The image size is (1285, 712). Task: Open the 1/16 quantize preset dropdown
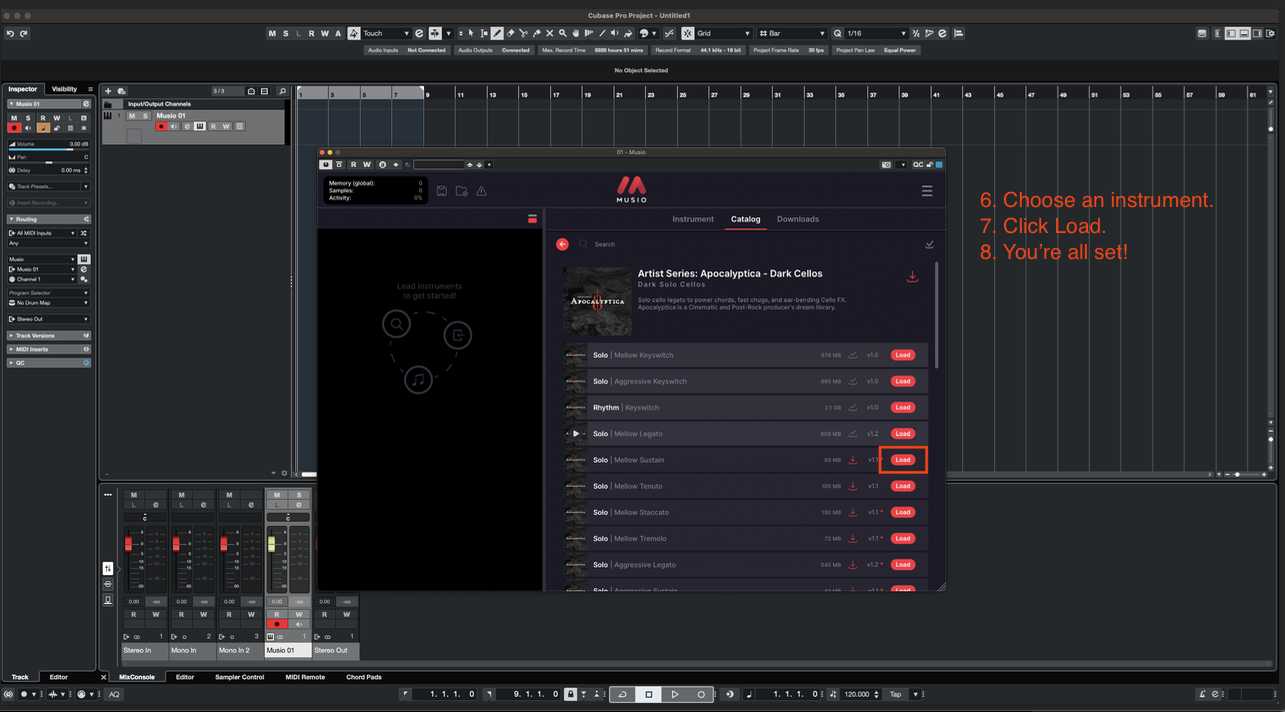[877, 34]
